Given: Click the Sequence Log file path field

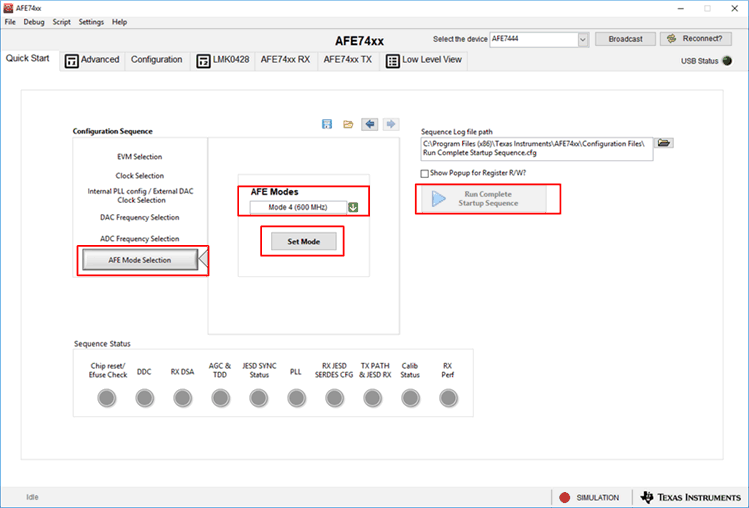Looking at the screenshot, I should (536, 148).
